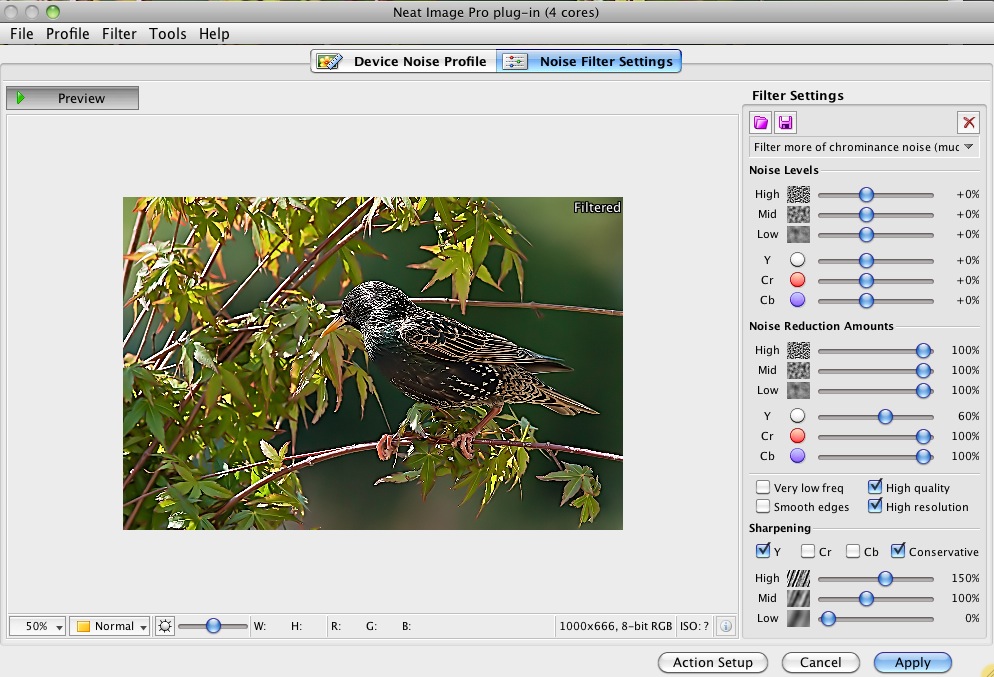994x677 pixels.
Task: Click the image info icon in status bar
Action: 726,626
